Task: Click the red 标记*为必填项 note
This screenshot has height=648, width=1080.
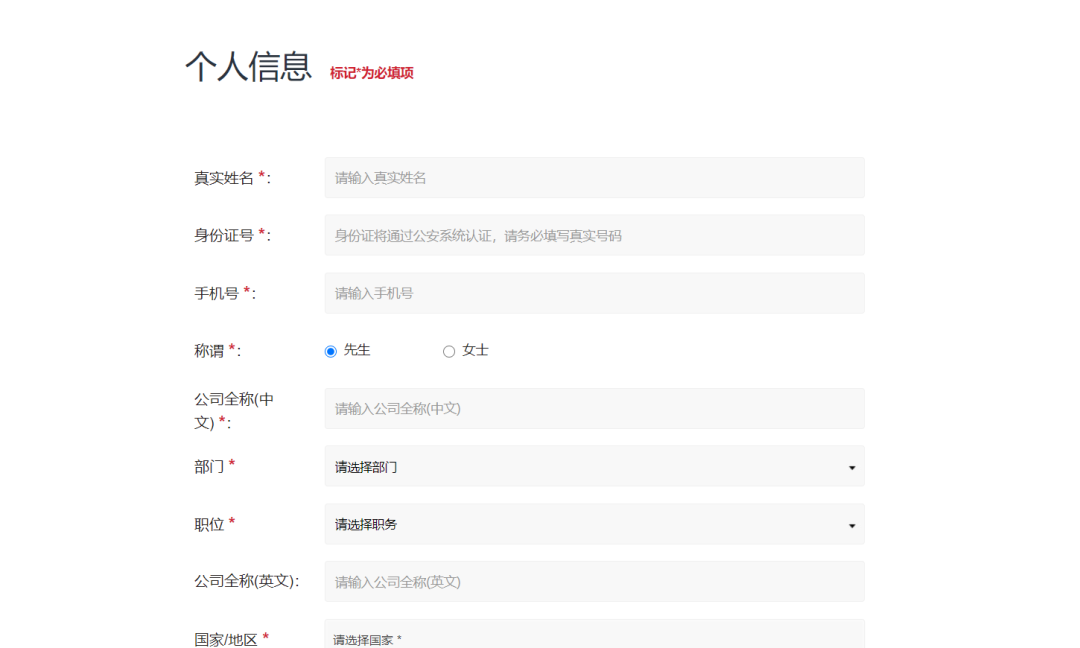Action: tap(372, 73)
